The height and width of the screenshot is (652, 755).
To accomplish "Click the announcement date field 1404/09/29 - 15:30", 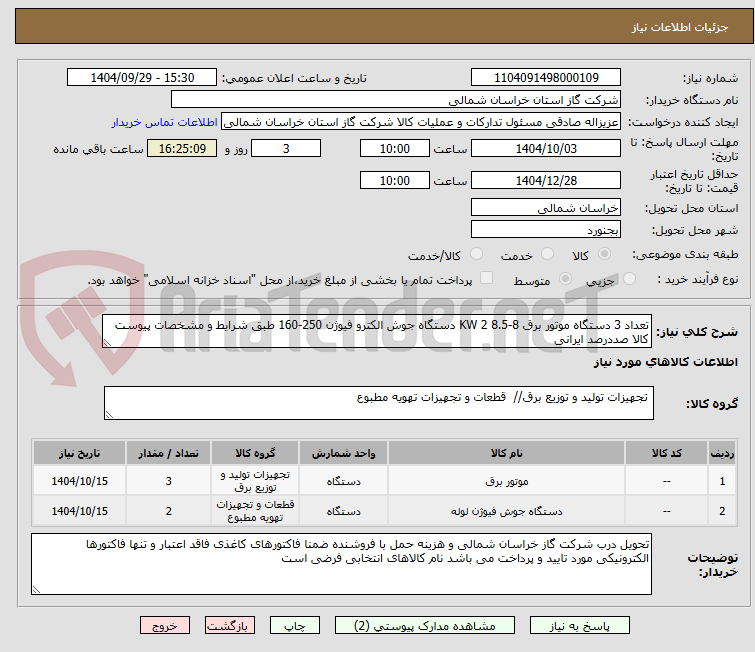I will tap(142, 77).
